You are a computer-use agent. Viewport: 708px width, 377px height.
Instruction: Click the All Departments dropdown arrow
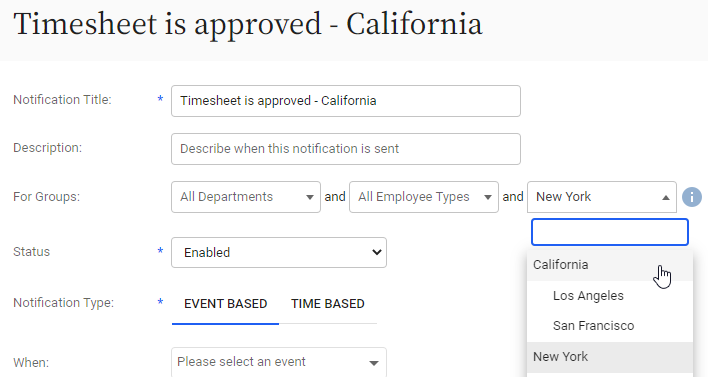click(x=310, y=197)
